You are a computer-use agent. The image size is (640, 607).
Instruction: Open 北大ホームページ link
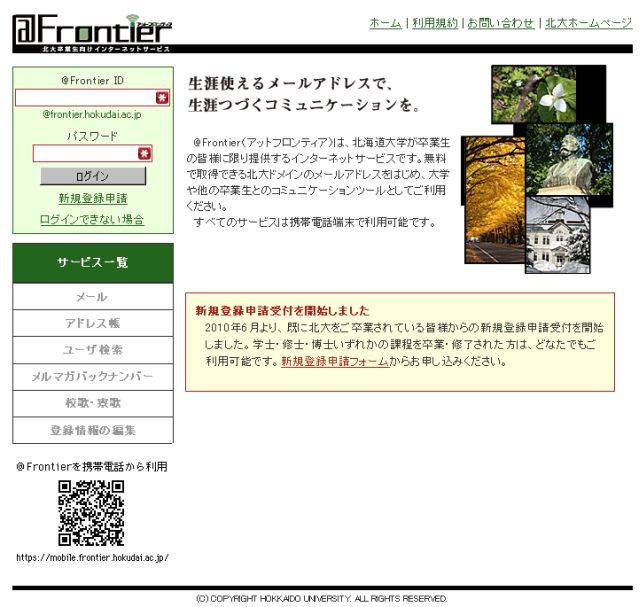pyautogui.click(x=589, y=23)
